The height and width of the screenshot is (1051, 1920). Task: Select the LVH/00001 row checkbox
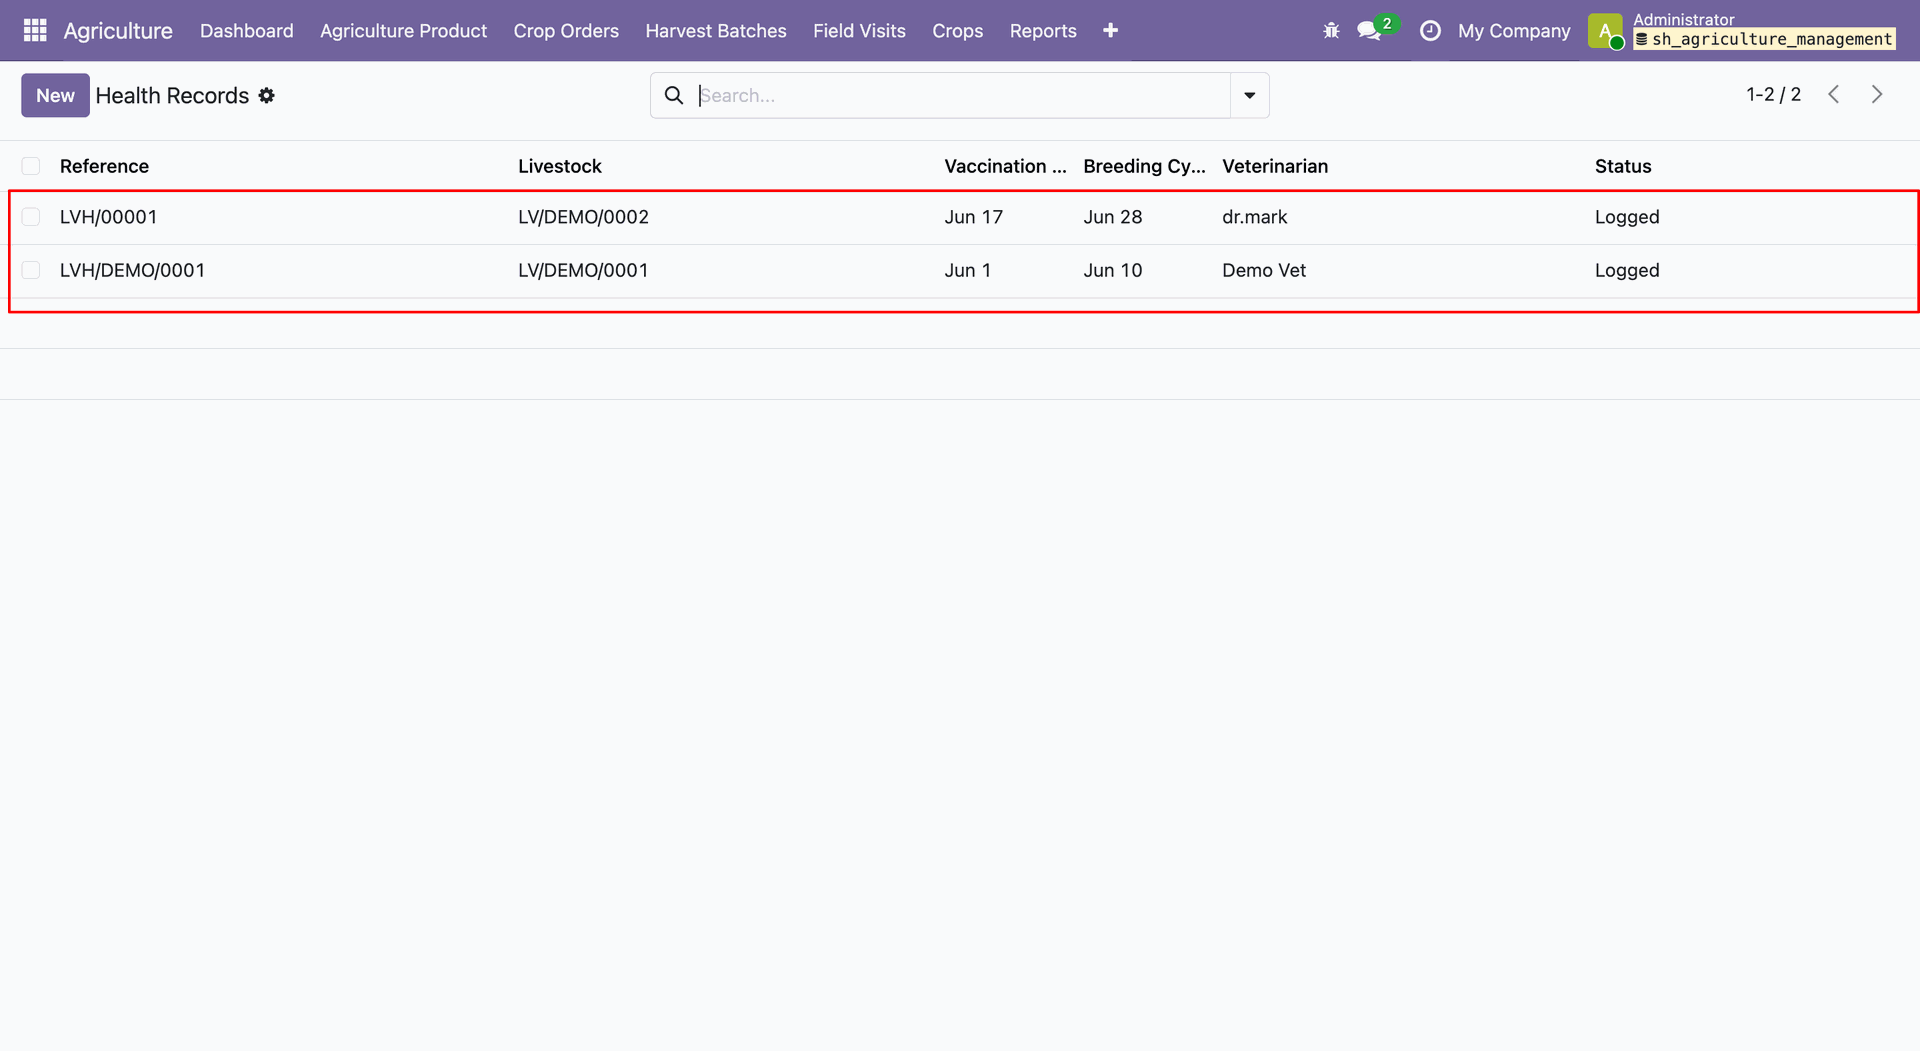31,217
